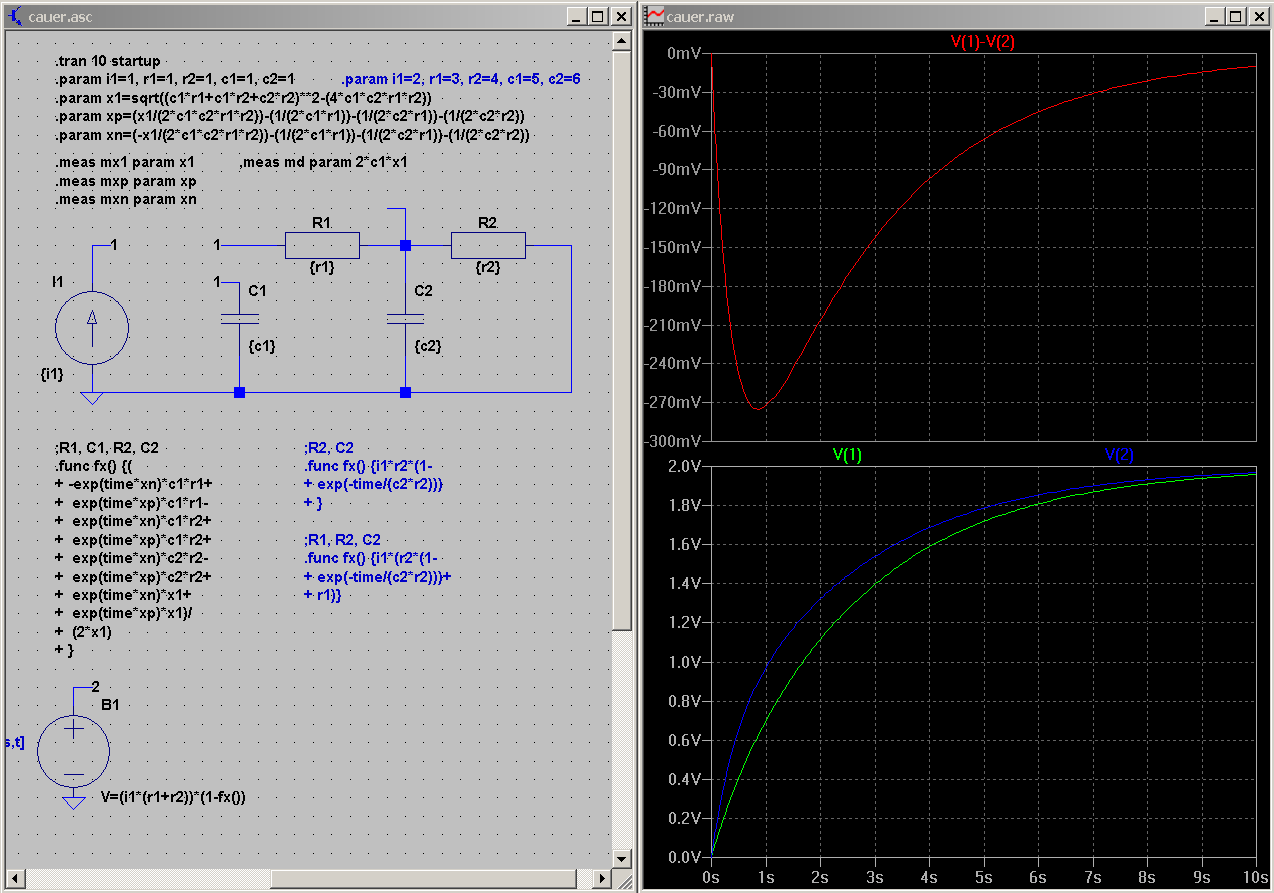Close the cauer.raw window
1274x893 pixels.
[x=1257, y=16]
